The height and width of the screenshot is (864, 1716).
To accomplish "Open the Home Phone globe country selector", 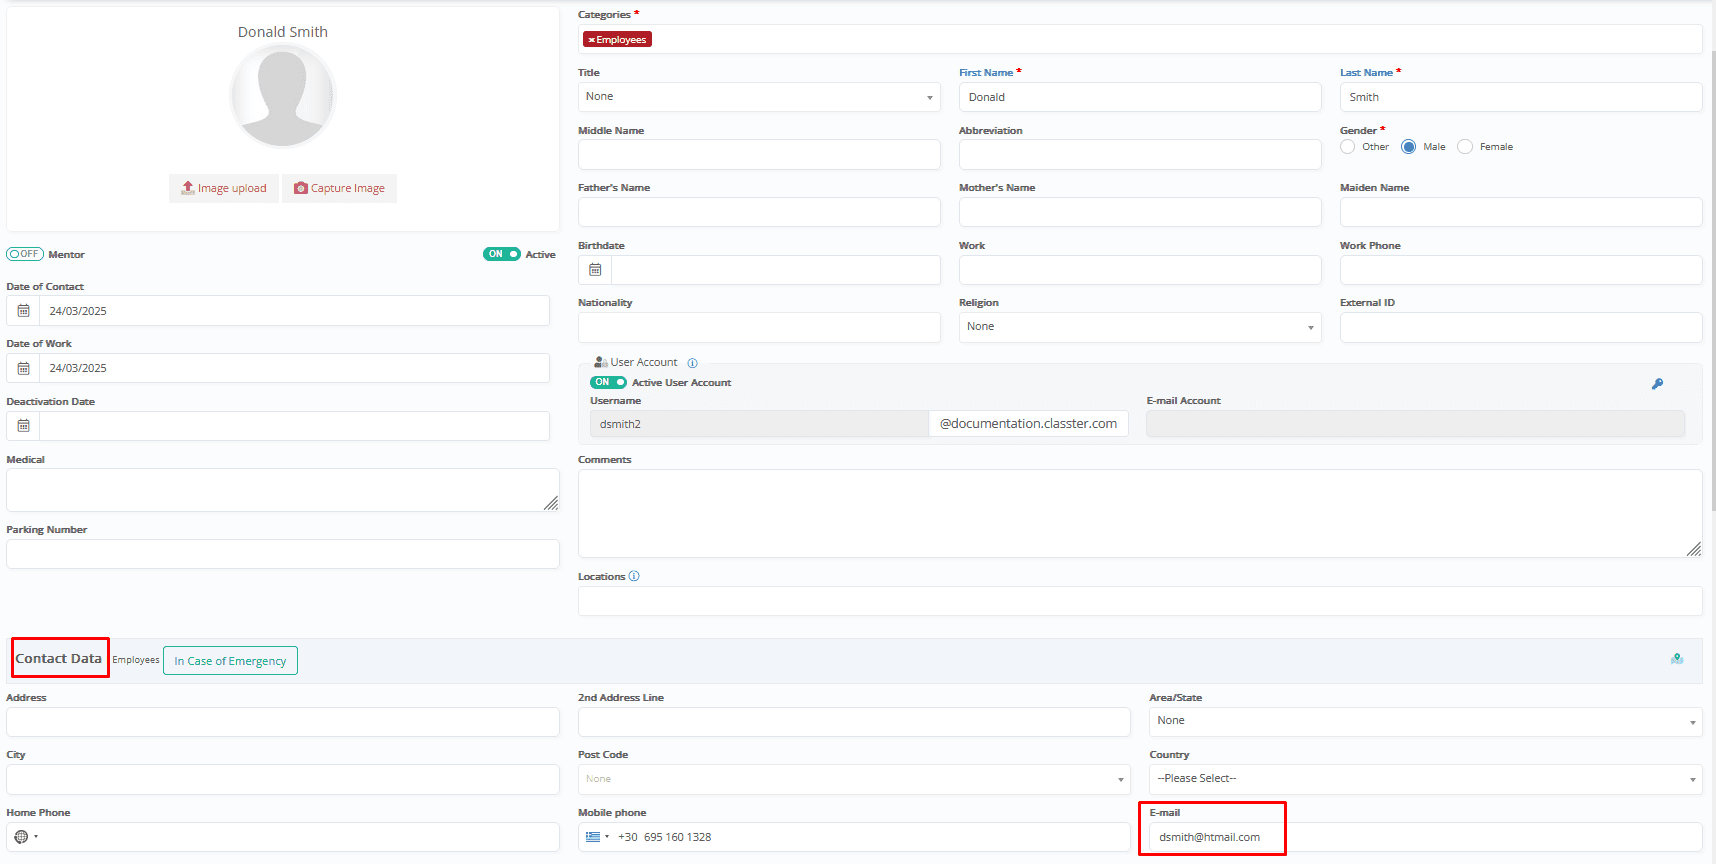I will pos(26,837).
